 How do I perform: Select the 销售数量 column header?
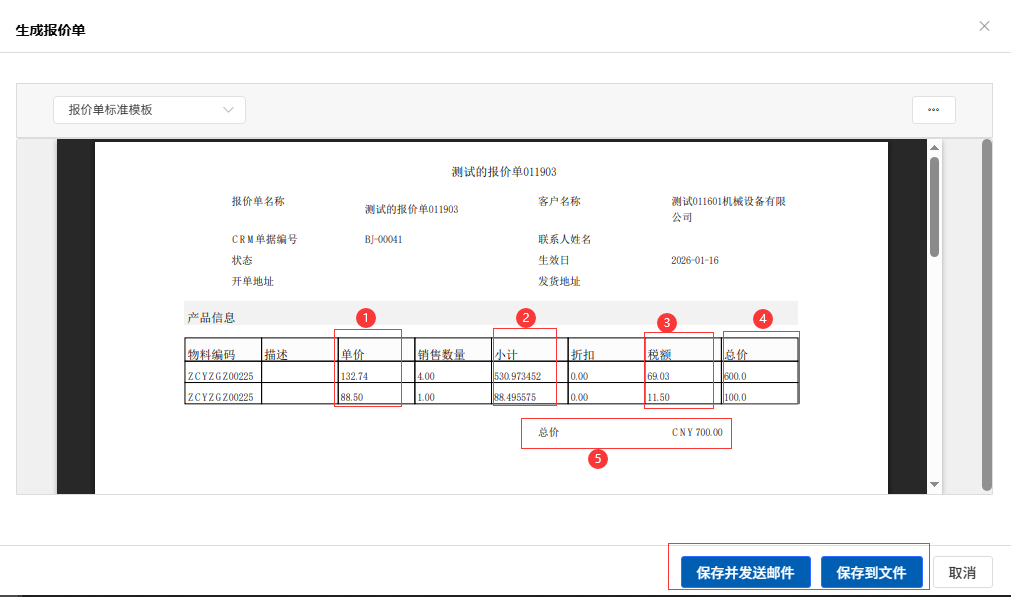pyautogui.click(x=441, y=355)
